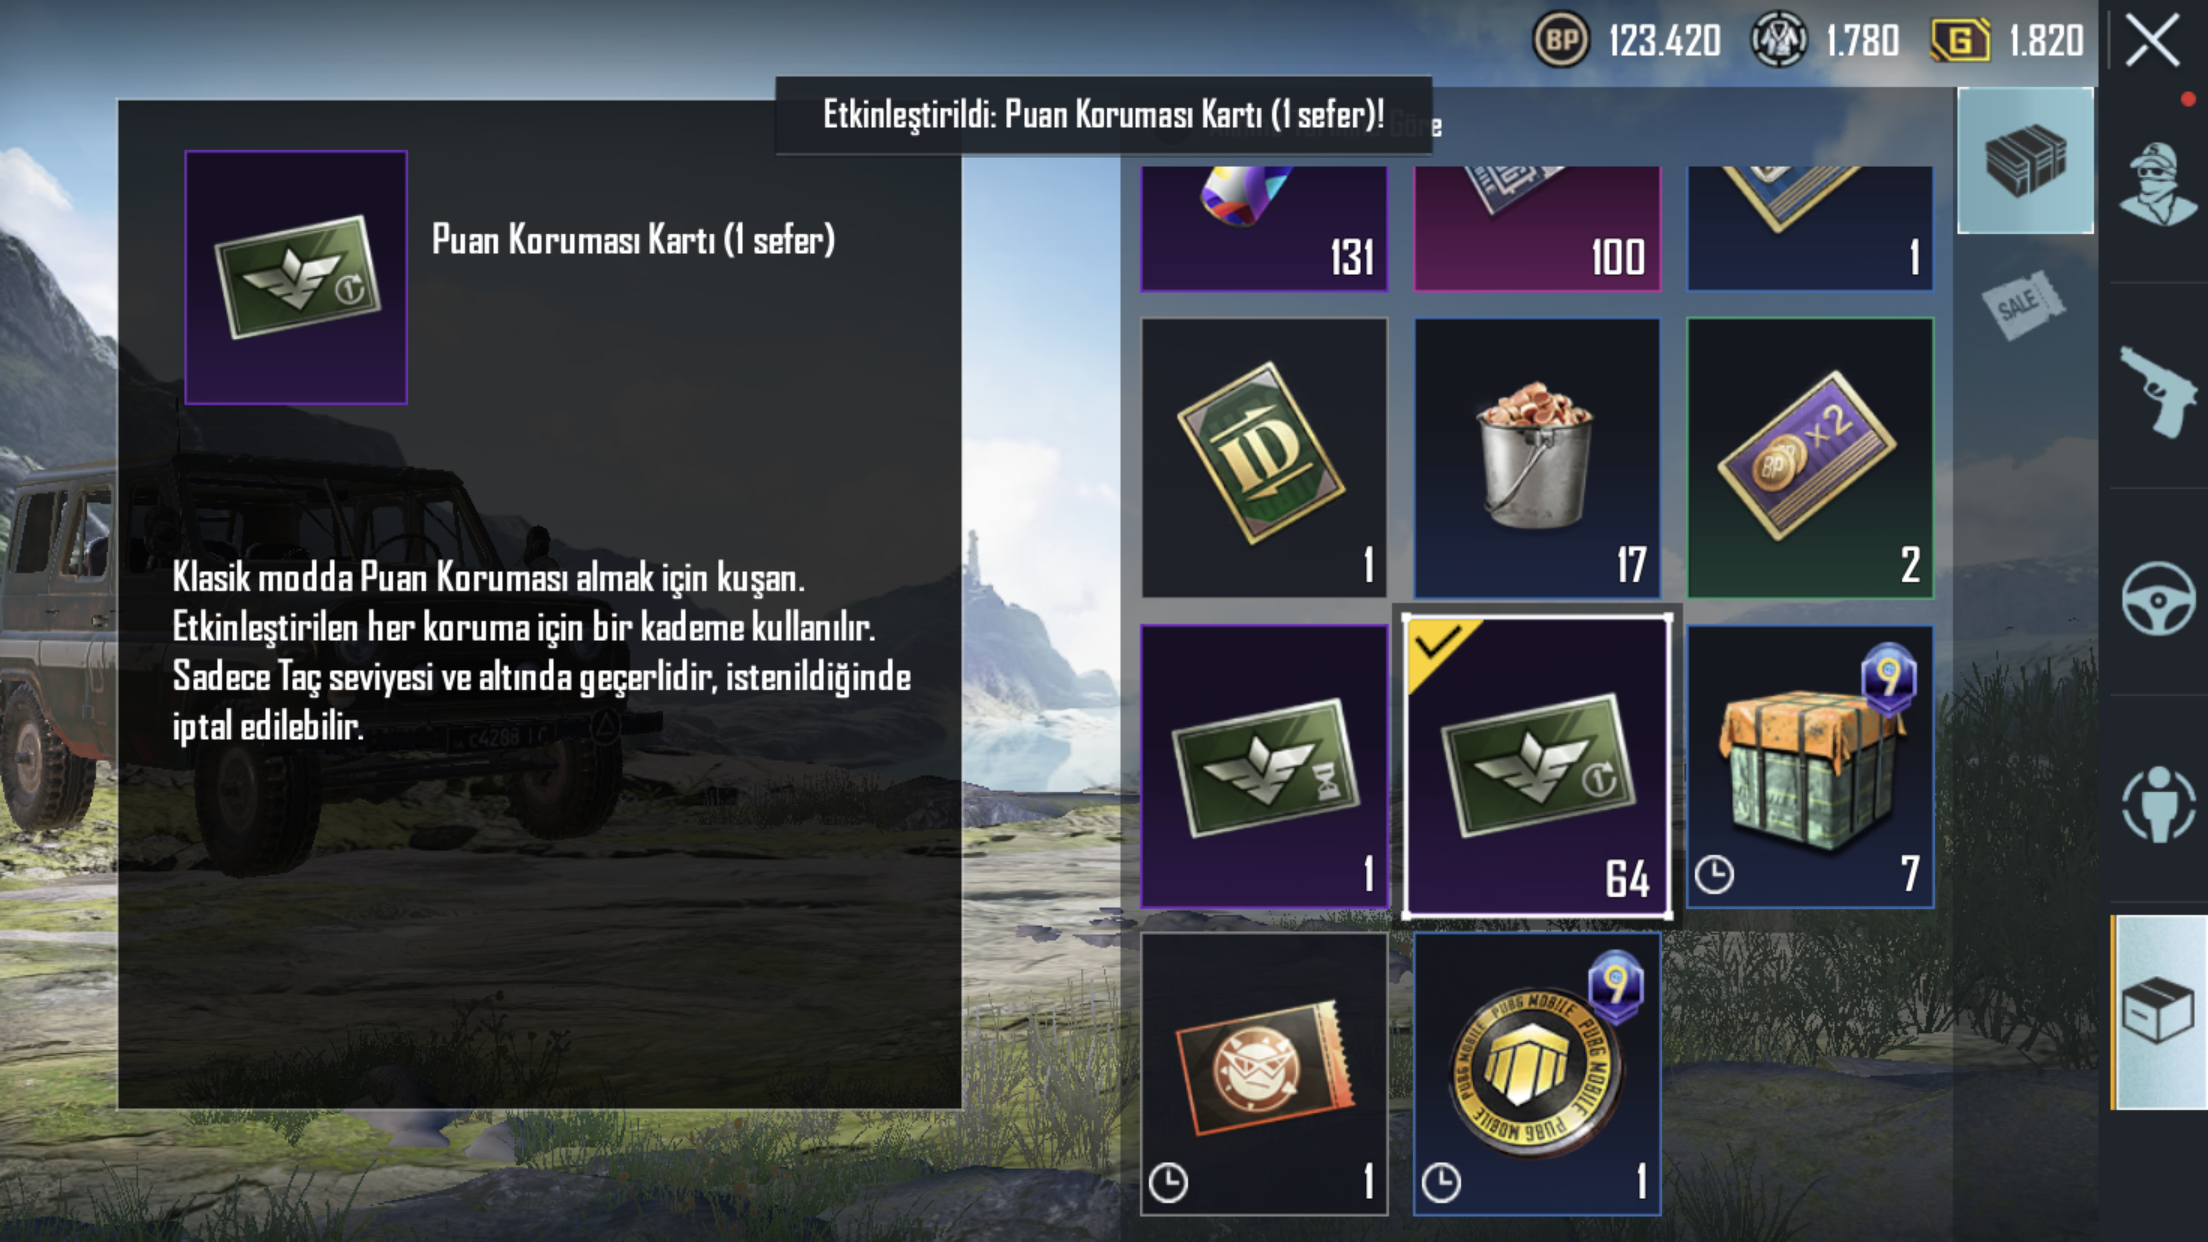
Task: Open the pistol weapons category
Action: click(x=2158, y=391)
